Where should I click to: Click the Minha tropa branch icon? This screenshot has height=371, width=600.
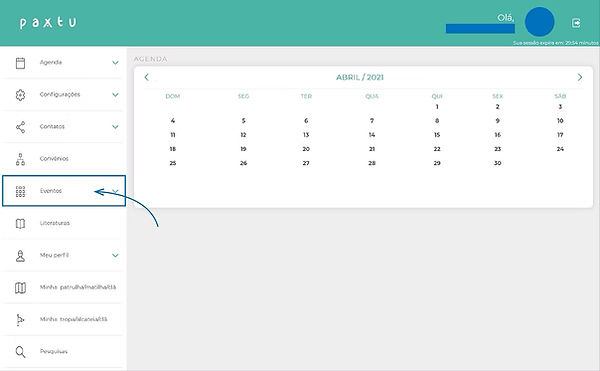pyautogui.click(x=20, y=320)
